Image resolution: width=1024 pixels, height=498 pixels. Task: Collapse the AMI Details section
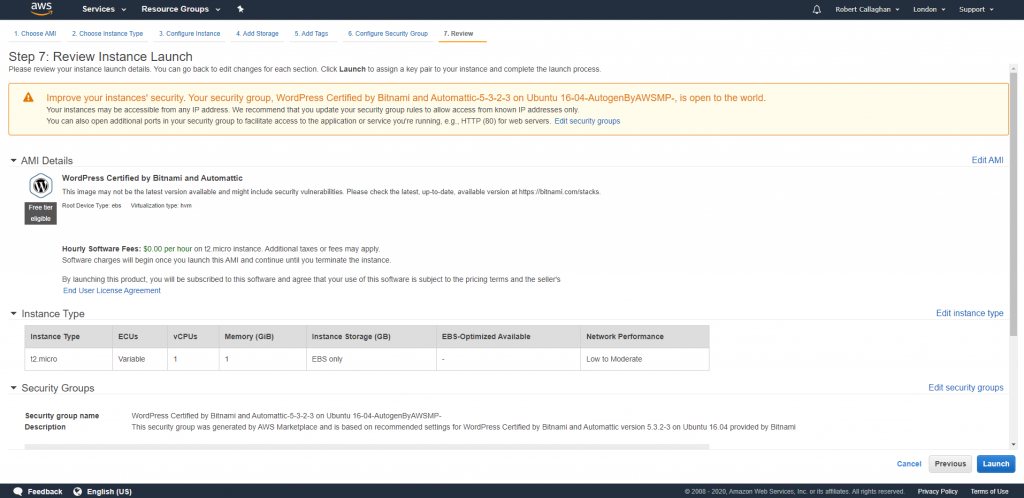(x=13, y=161)
